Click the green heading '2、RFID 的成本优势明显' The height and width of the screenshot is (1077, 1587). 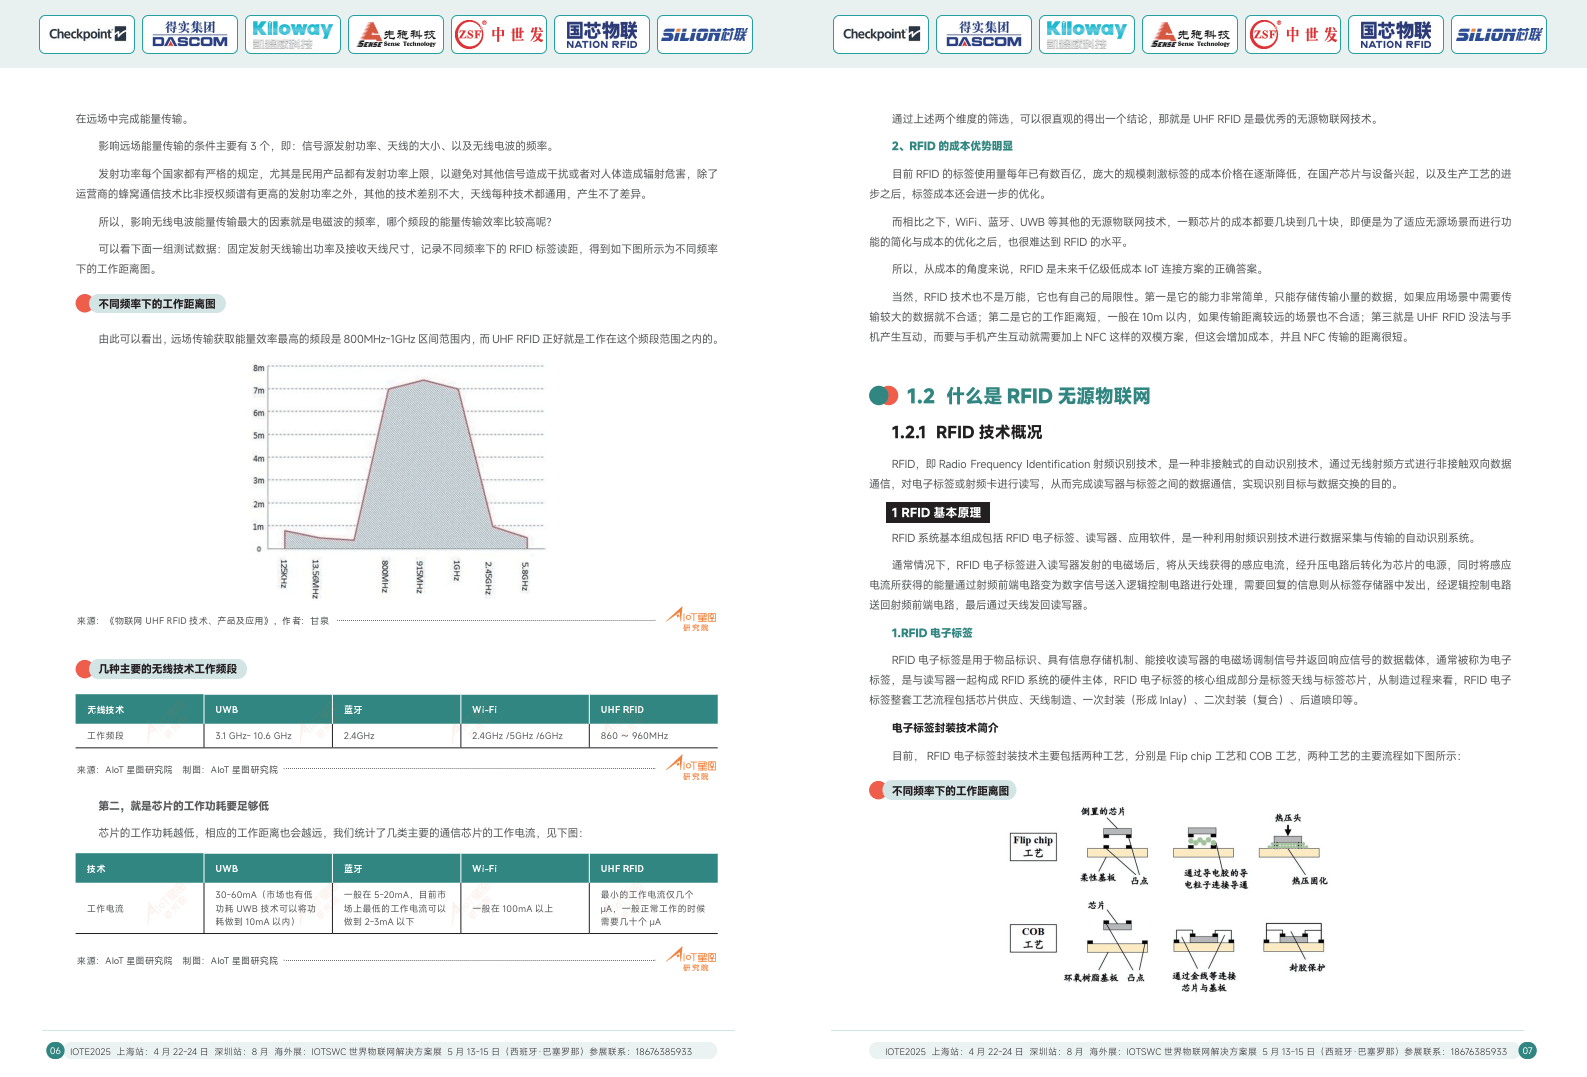pyautogui.click(x=952, y=146)
